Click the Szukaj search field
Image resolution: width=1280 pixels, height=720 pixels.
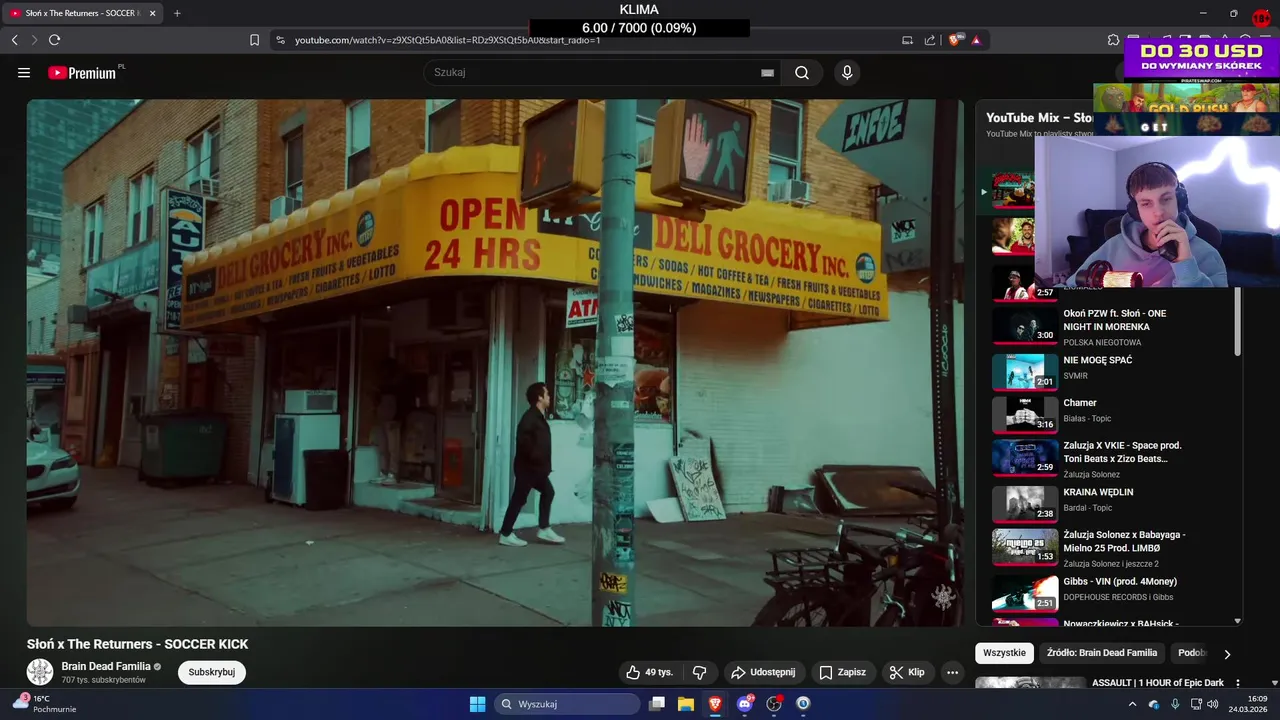[x=594, y=72]
